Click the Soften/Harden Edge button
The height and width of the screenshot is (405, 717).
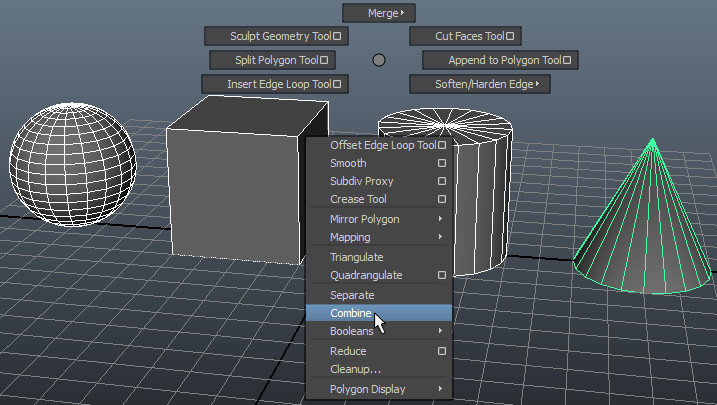479,84
